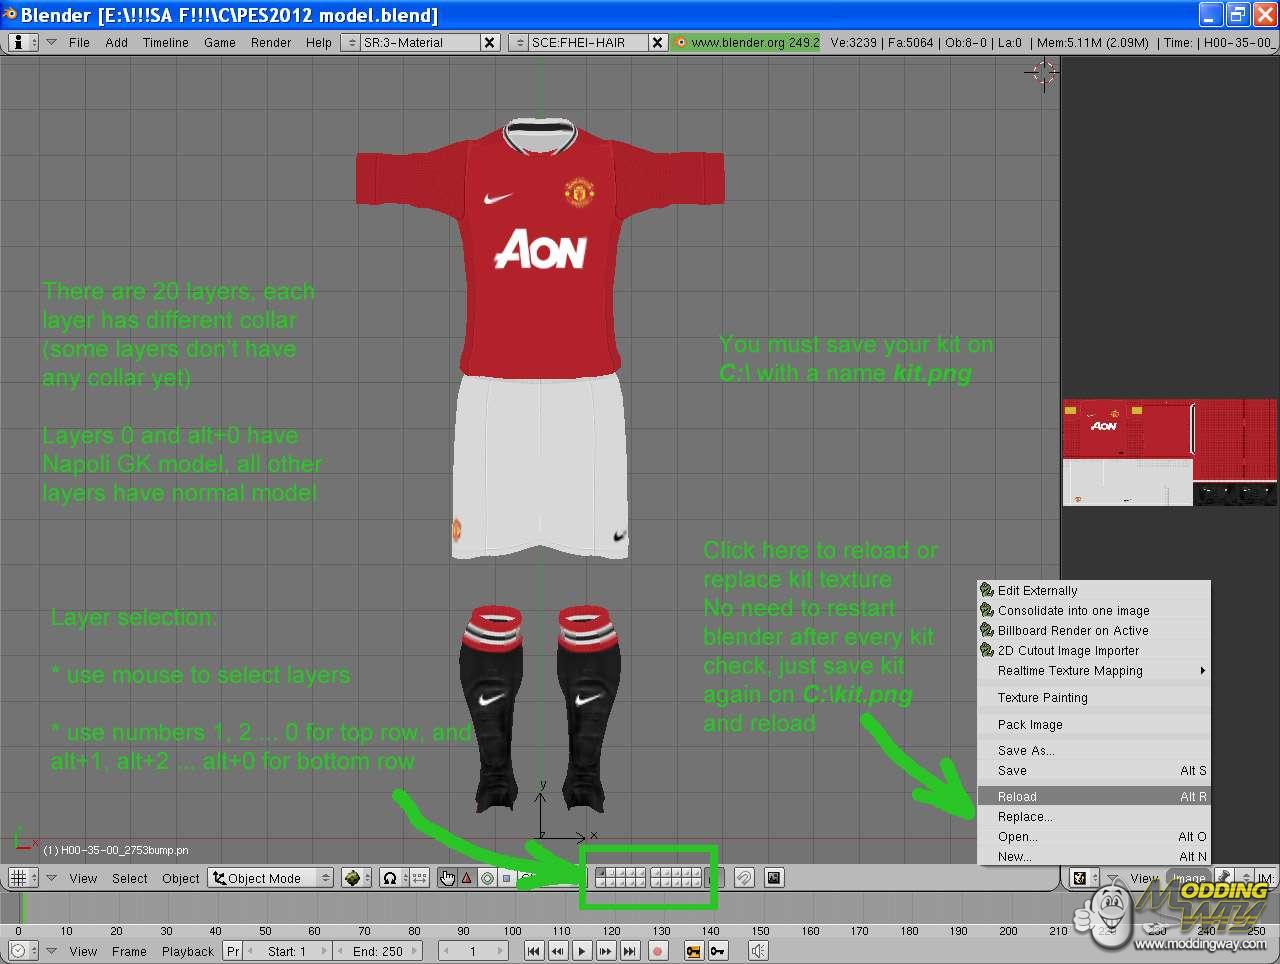1280x964 pixels.
Task: Click the insert keyframe key icon
Action: pyautogui.click(x=717, y=951)
